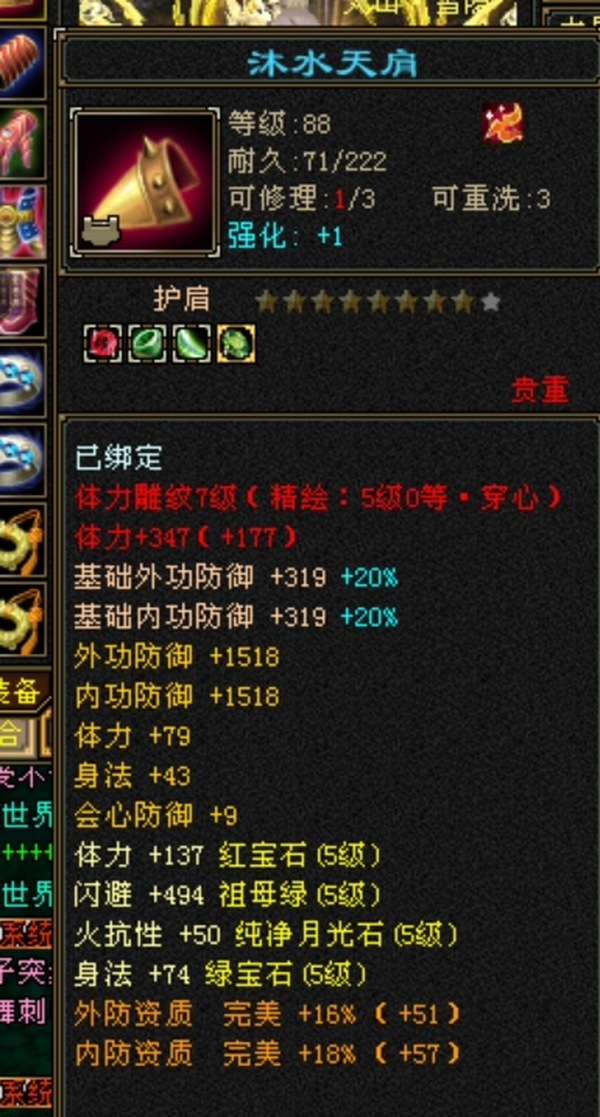This screenshot has height=1117, width=600.
Task: Select the moonstone gem in third socket
Action: click(x=192, y=344)
